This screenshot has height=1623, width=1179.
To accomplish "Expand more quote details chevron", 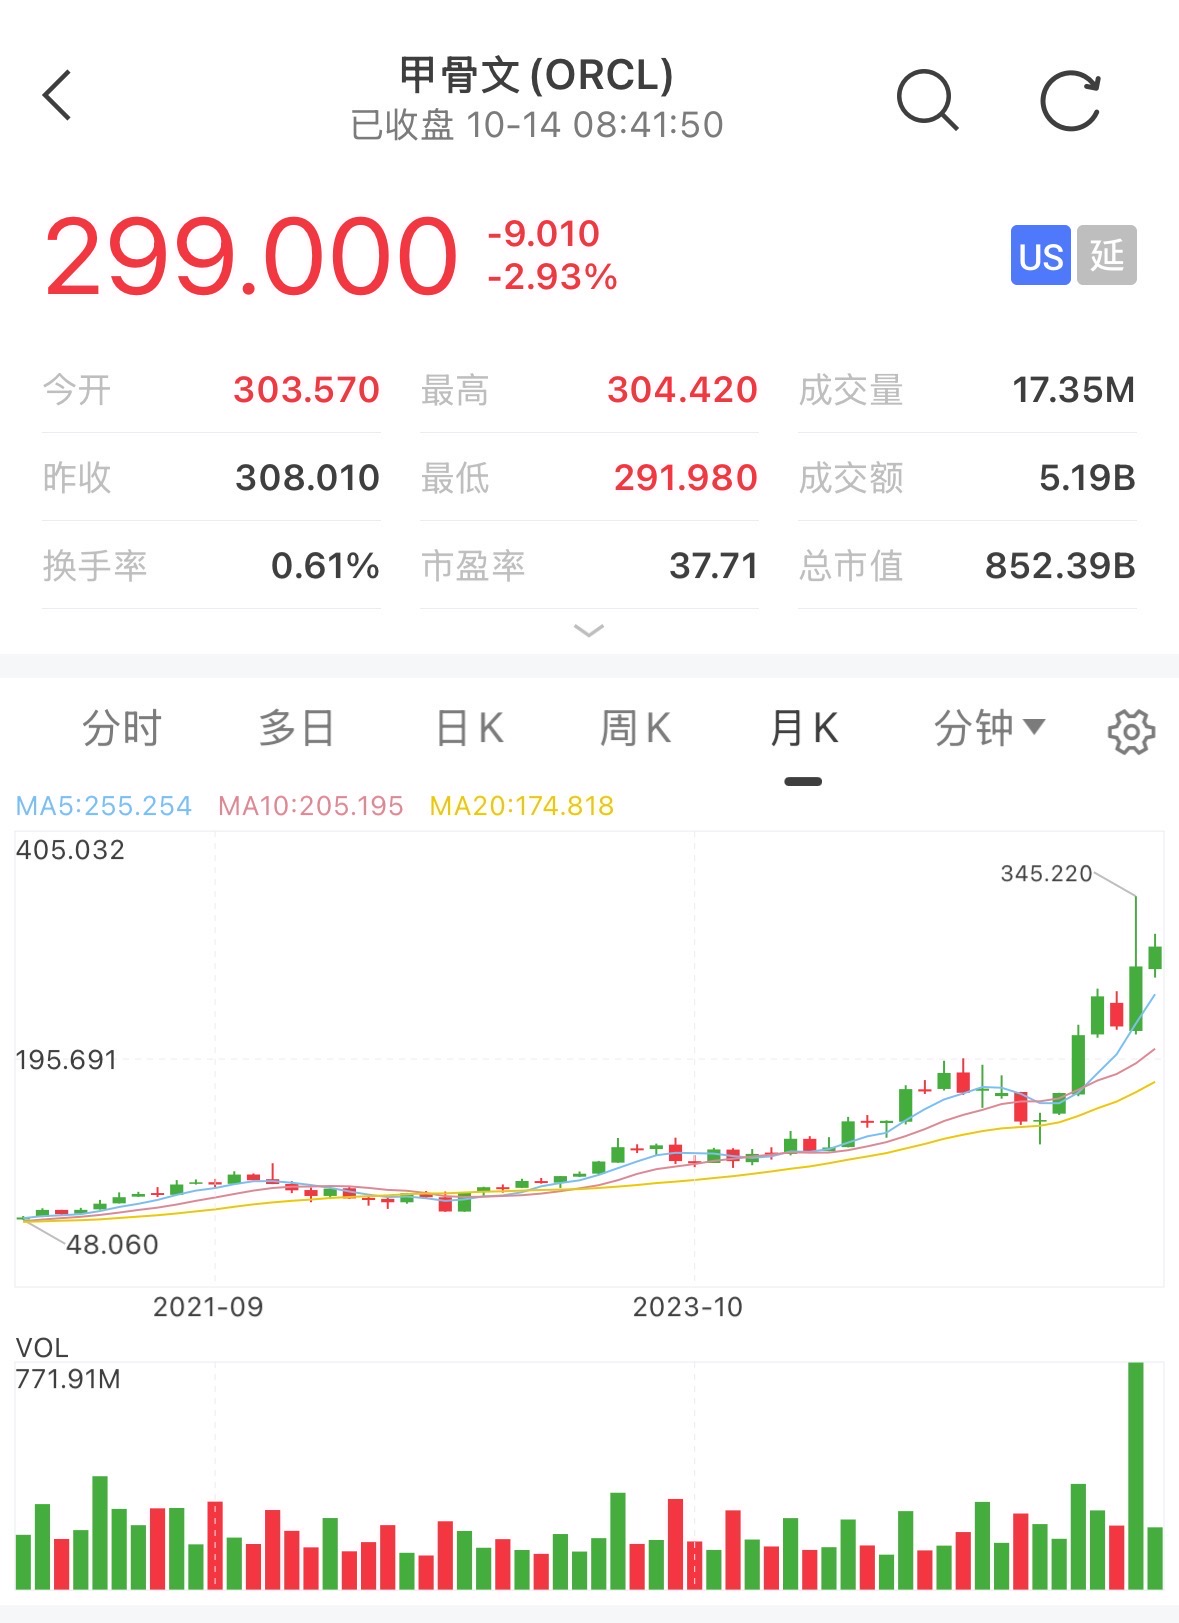I will [589, 630].
